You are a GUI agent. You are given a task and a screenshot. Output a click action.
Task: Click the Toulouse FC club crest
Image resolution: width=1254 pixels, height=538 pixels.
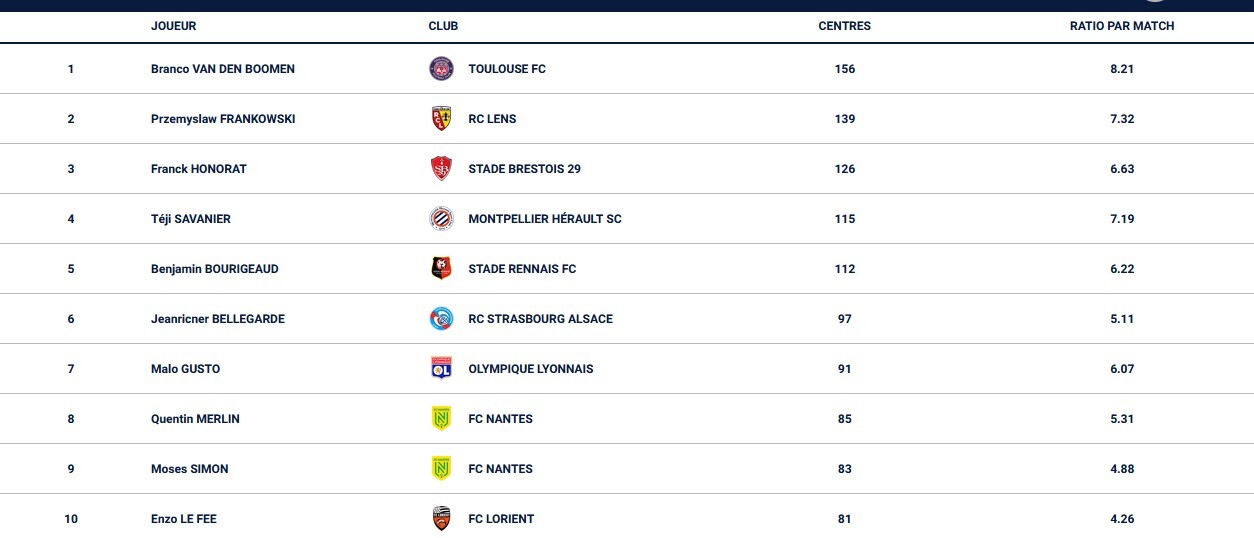[440, 69]
